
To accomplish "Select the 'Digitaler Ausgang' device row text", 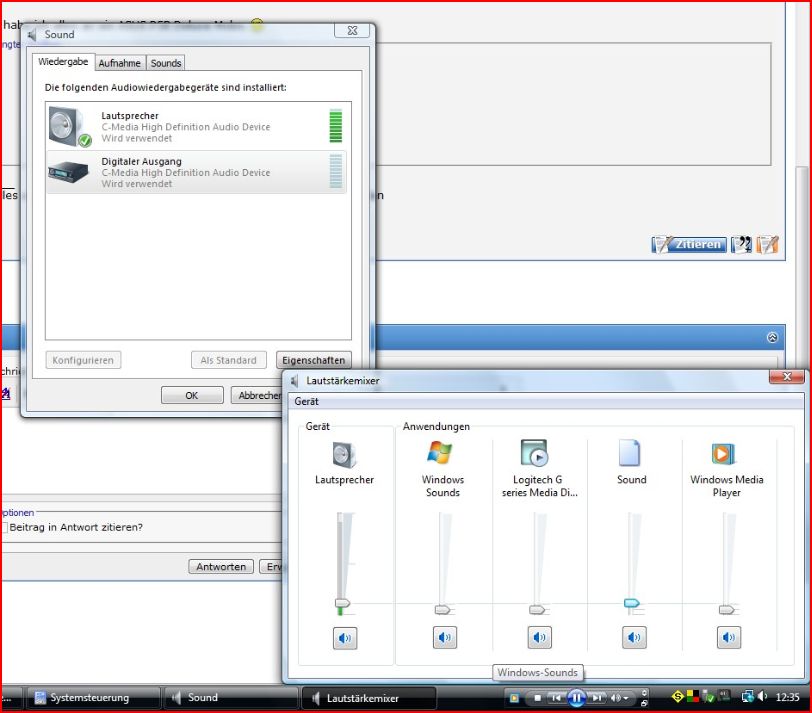I will 141,162.
